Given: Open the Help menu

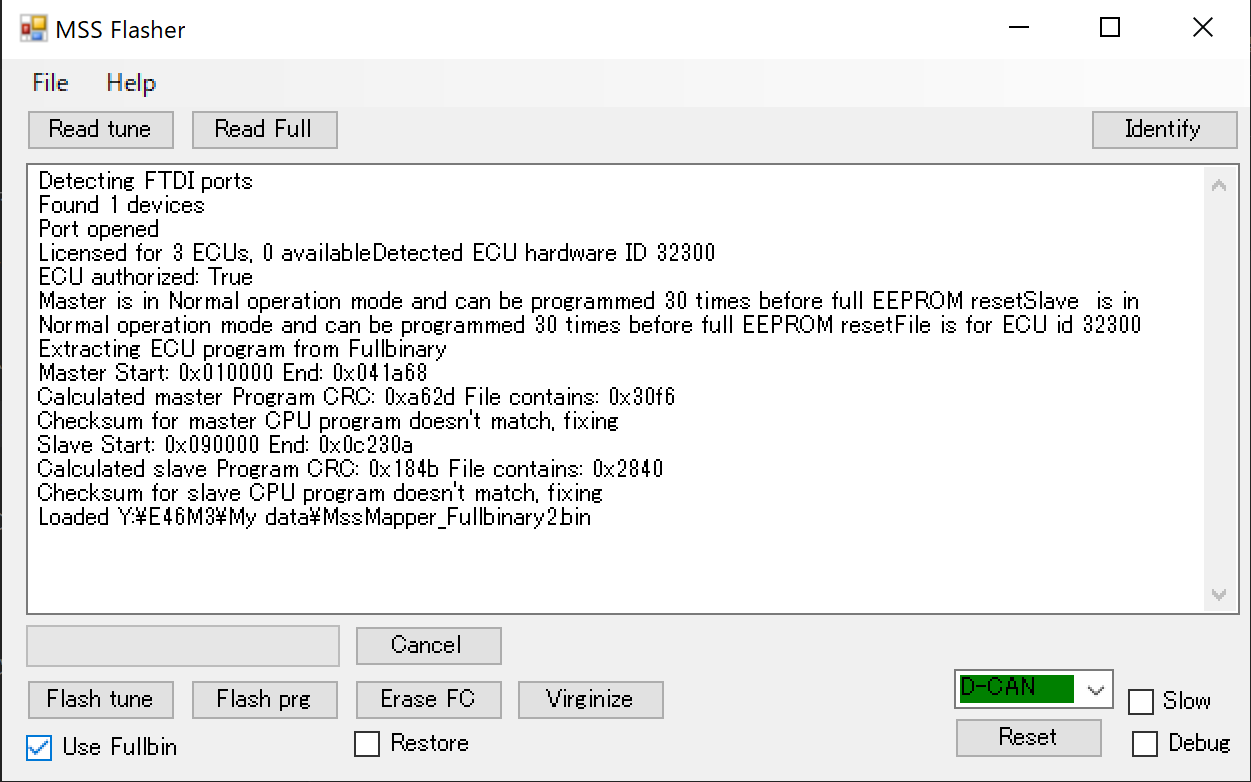Looking at the screenshot, I should point(131,83).
